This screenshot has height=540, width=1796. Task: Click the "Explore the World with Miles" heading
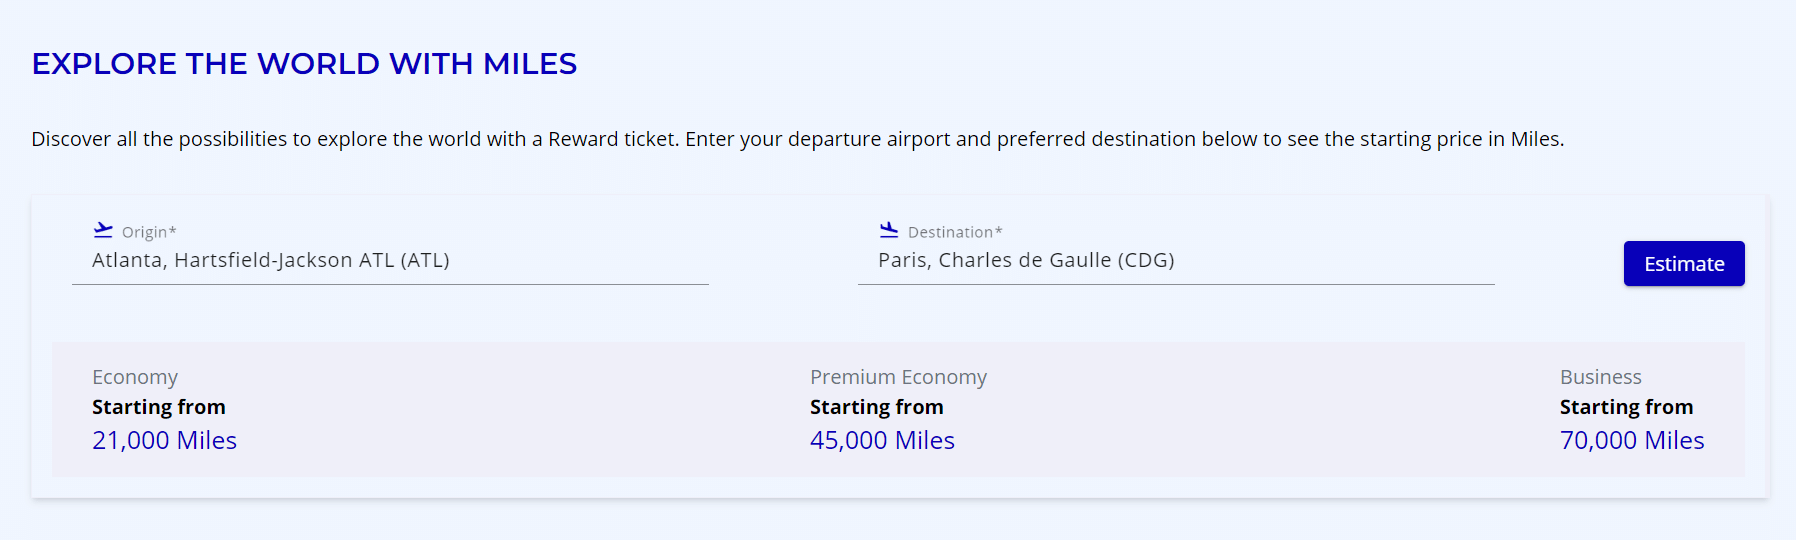point(304,64)
